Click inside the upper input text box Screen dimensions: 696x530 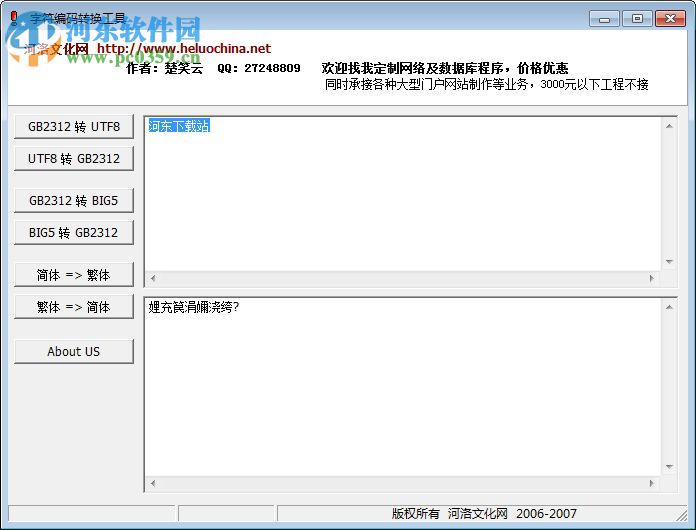[403, 194]
